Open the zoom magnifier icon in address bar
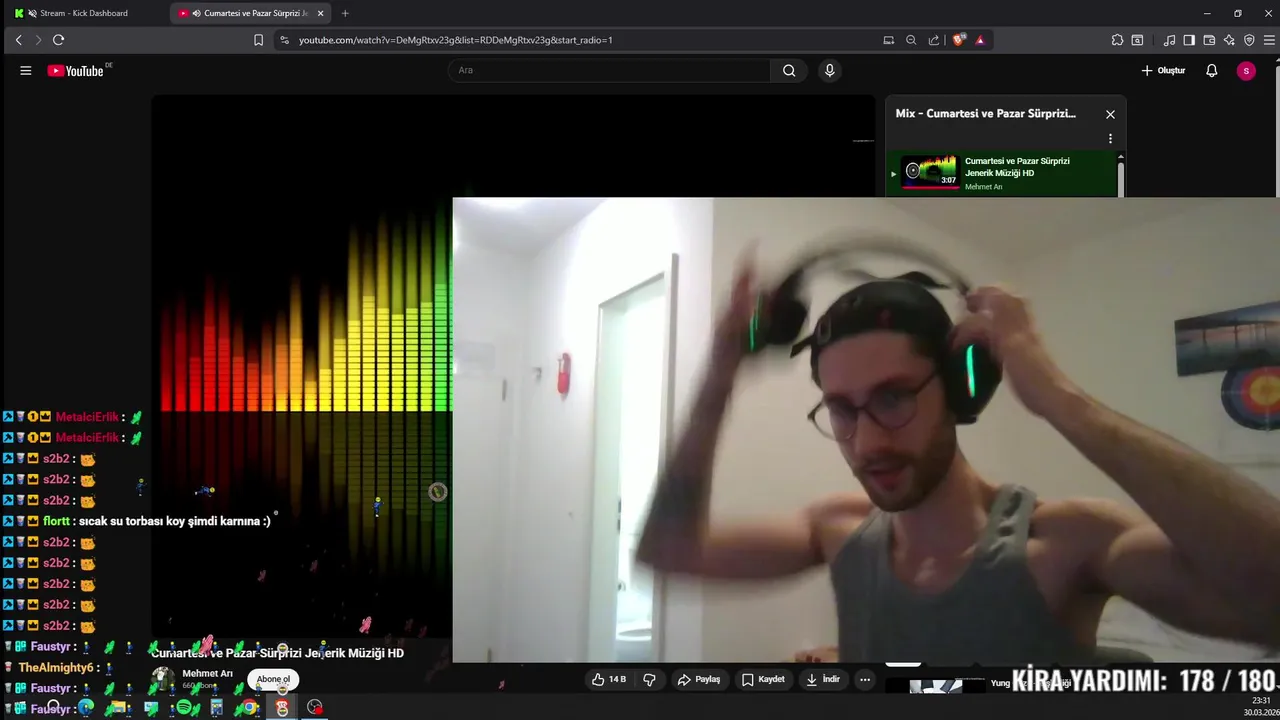Image resolution: width=1280 pixels, height=720 pixels. click(911, 40)
